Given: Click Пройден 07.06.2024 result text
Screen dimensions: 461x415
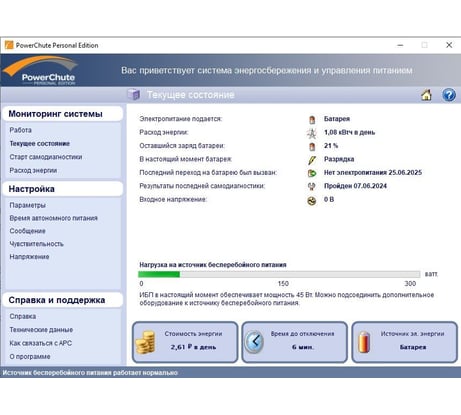Looking at the screenshot, I should tap(355, 186).
